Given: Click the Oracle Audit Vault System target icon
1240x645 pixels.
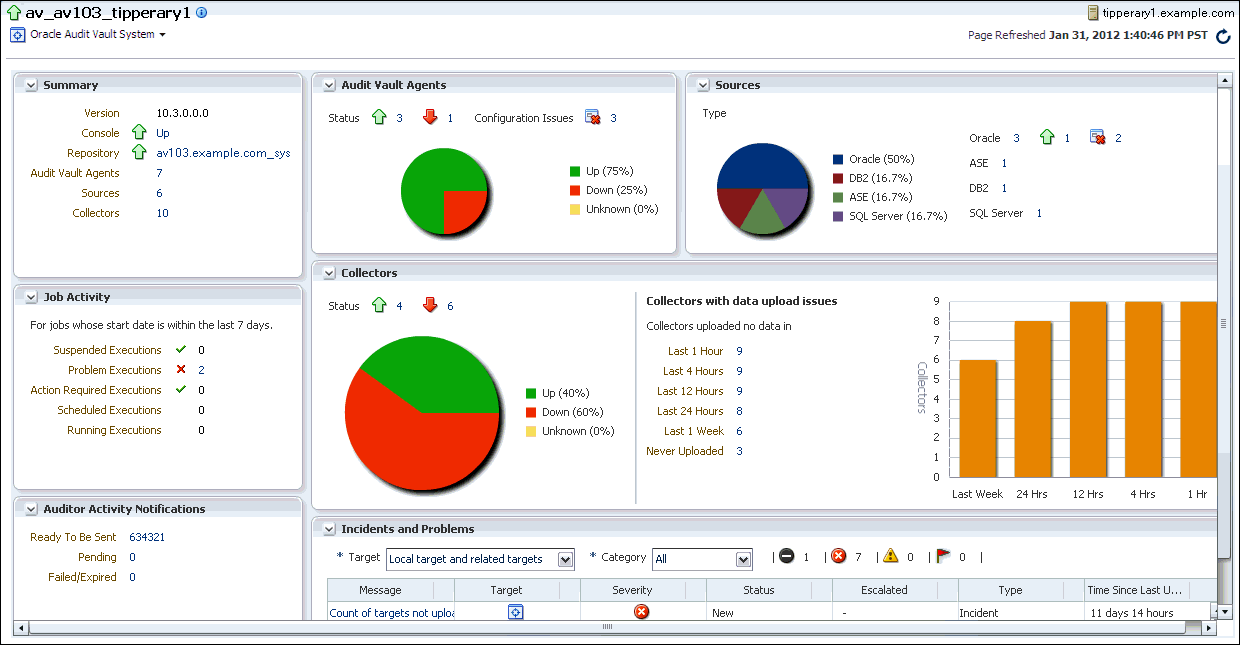Looking at the screenshot, I should click(x=17, y=34).
